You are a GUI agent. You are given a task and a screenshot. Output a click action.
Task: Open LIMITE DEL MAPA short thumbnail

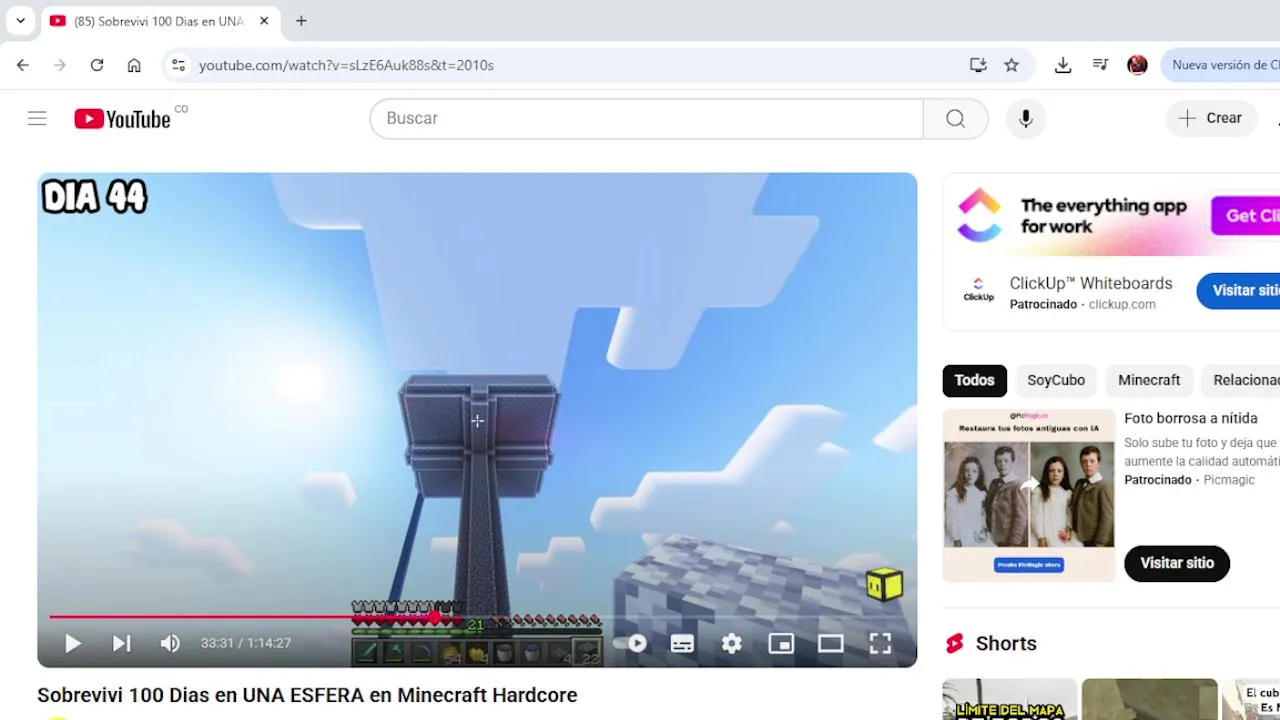(1010, 699)
